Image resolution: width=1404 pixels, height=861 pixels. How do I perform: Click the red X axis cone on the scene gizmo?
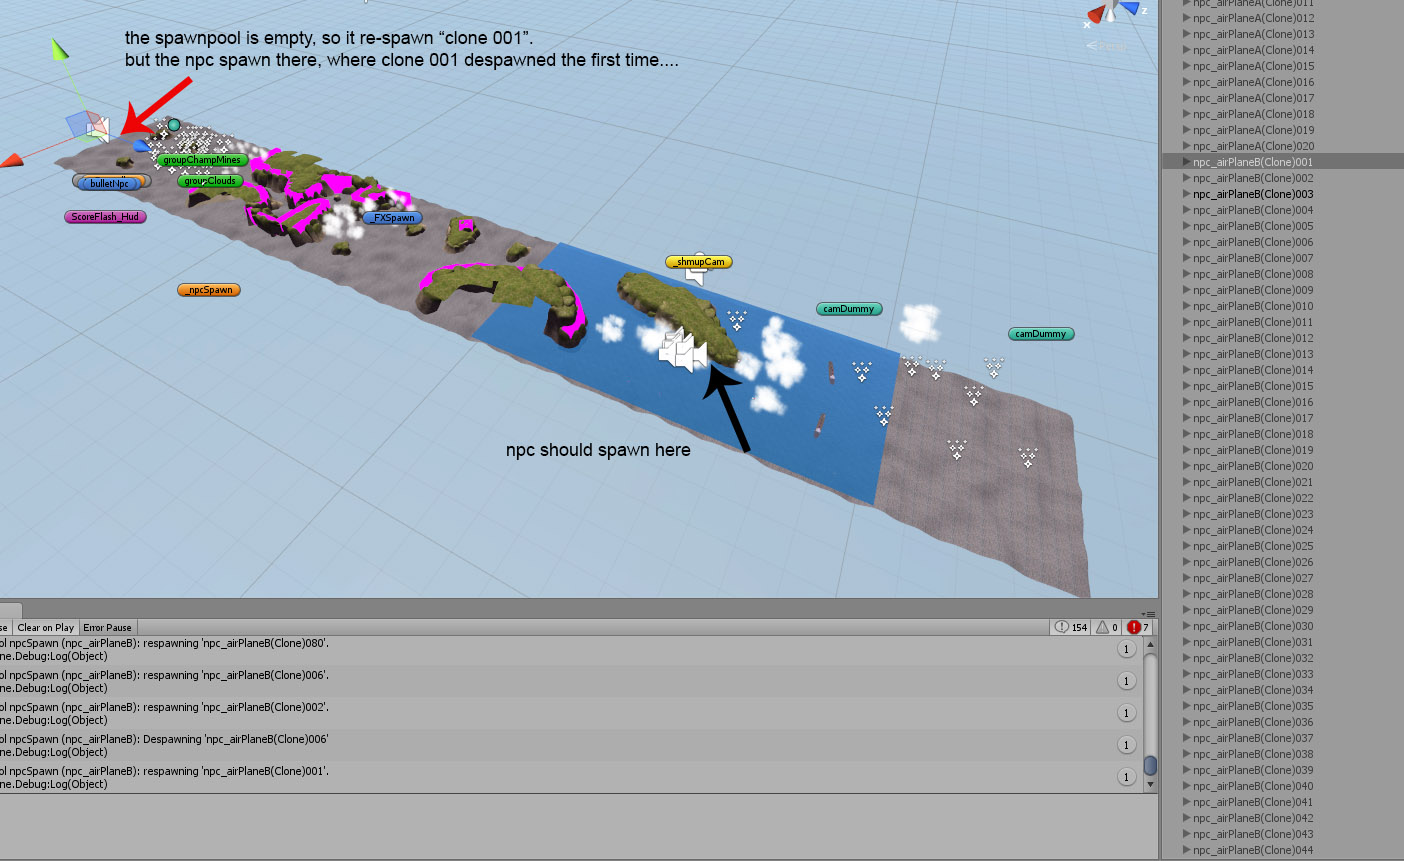coord(1095,14)
